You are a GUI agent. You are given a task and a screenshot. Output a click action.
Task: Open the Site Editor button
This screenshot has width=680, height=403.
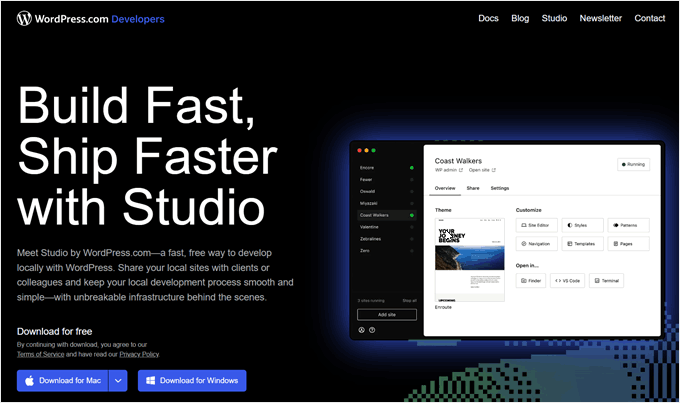click(537, 225)
